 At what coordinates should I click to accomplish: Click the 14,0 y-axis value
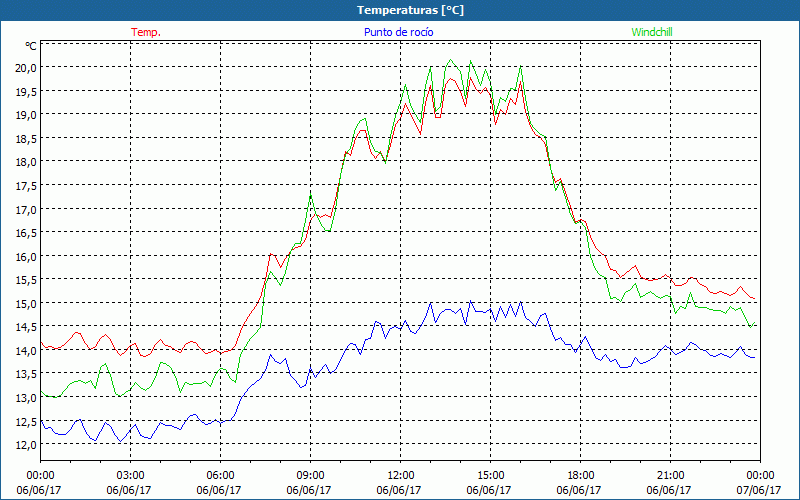point(26,351)
